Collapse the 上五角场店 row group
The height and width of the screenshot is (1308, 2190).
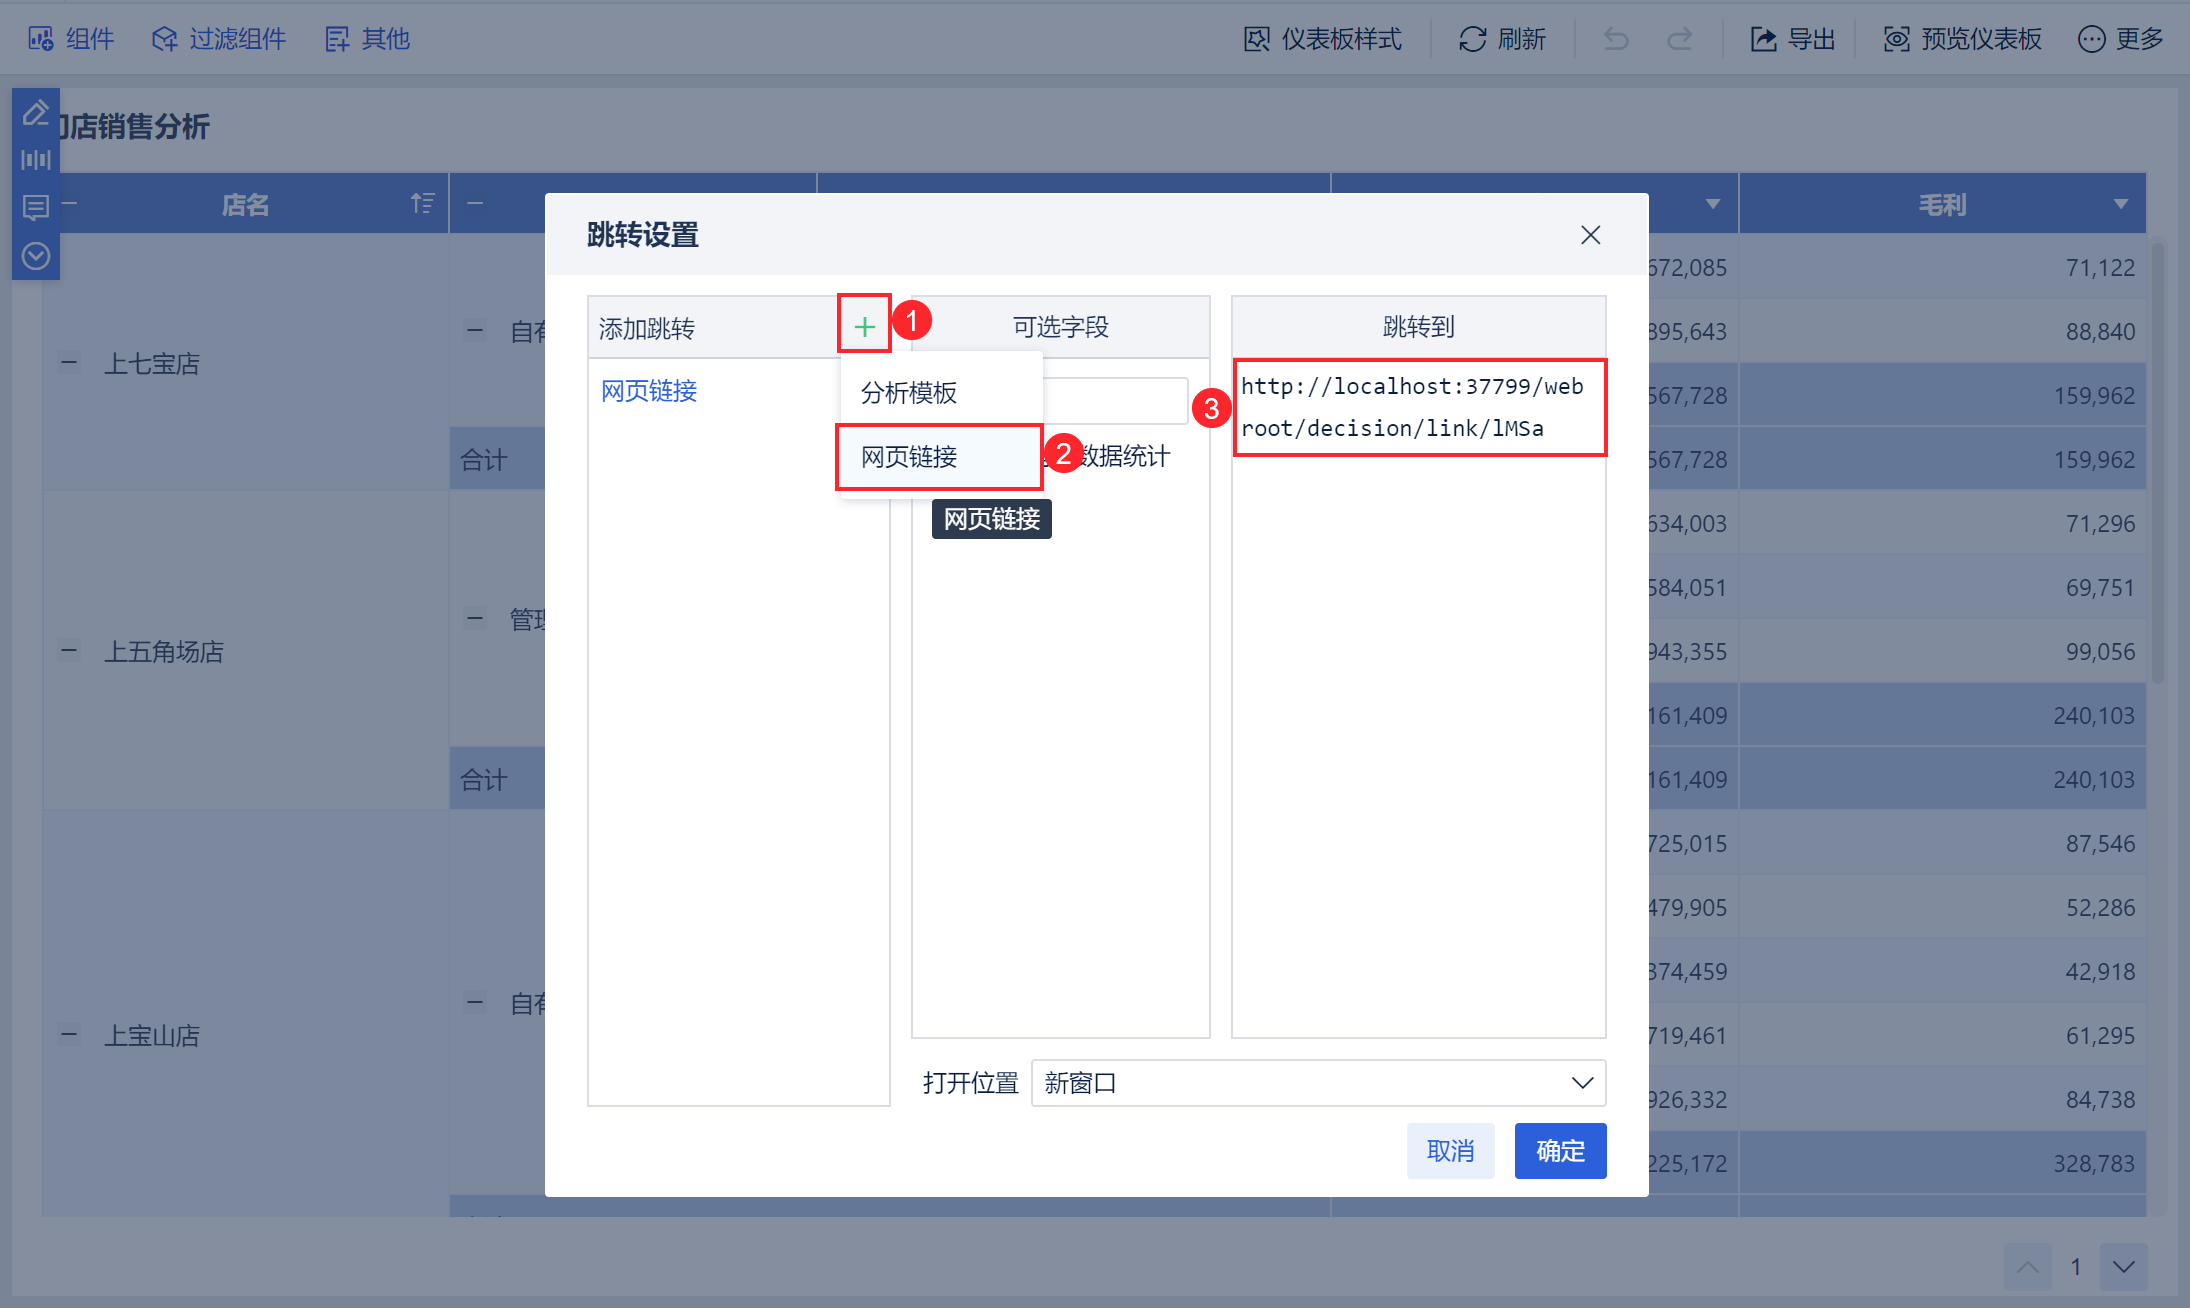pos(69,651)
